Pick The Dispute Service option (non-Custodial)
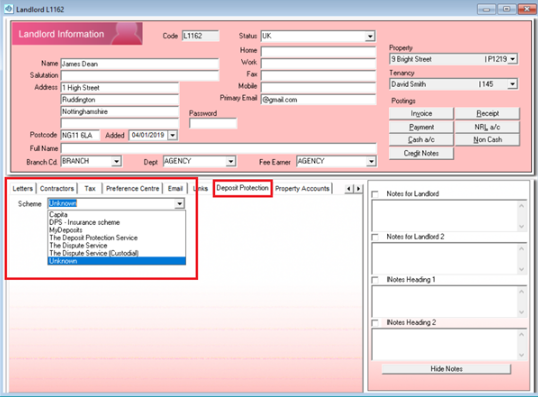 (117, 245)
